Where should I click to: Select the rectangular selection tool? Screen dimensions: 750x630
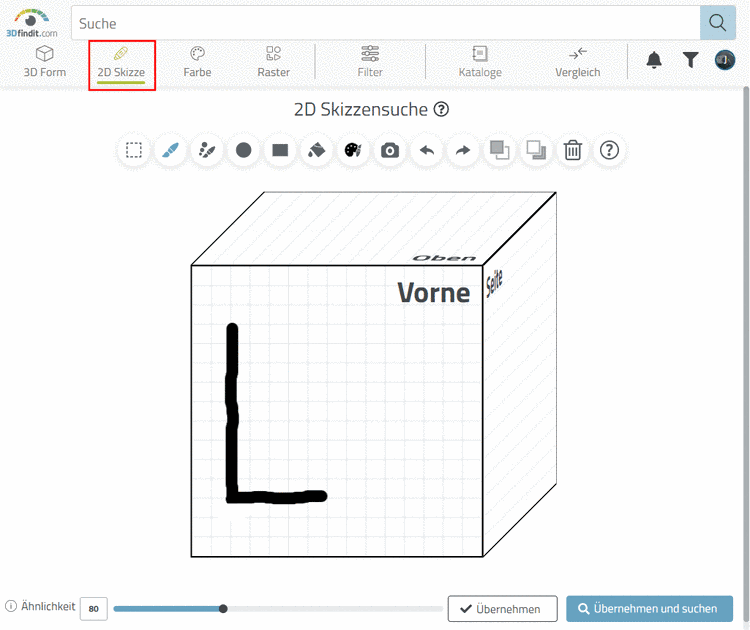[134, 150]
